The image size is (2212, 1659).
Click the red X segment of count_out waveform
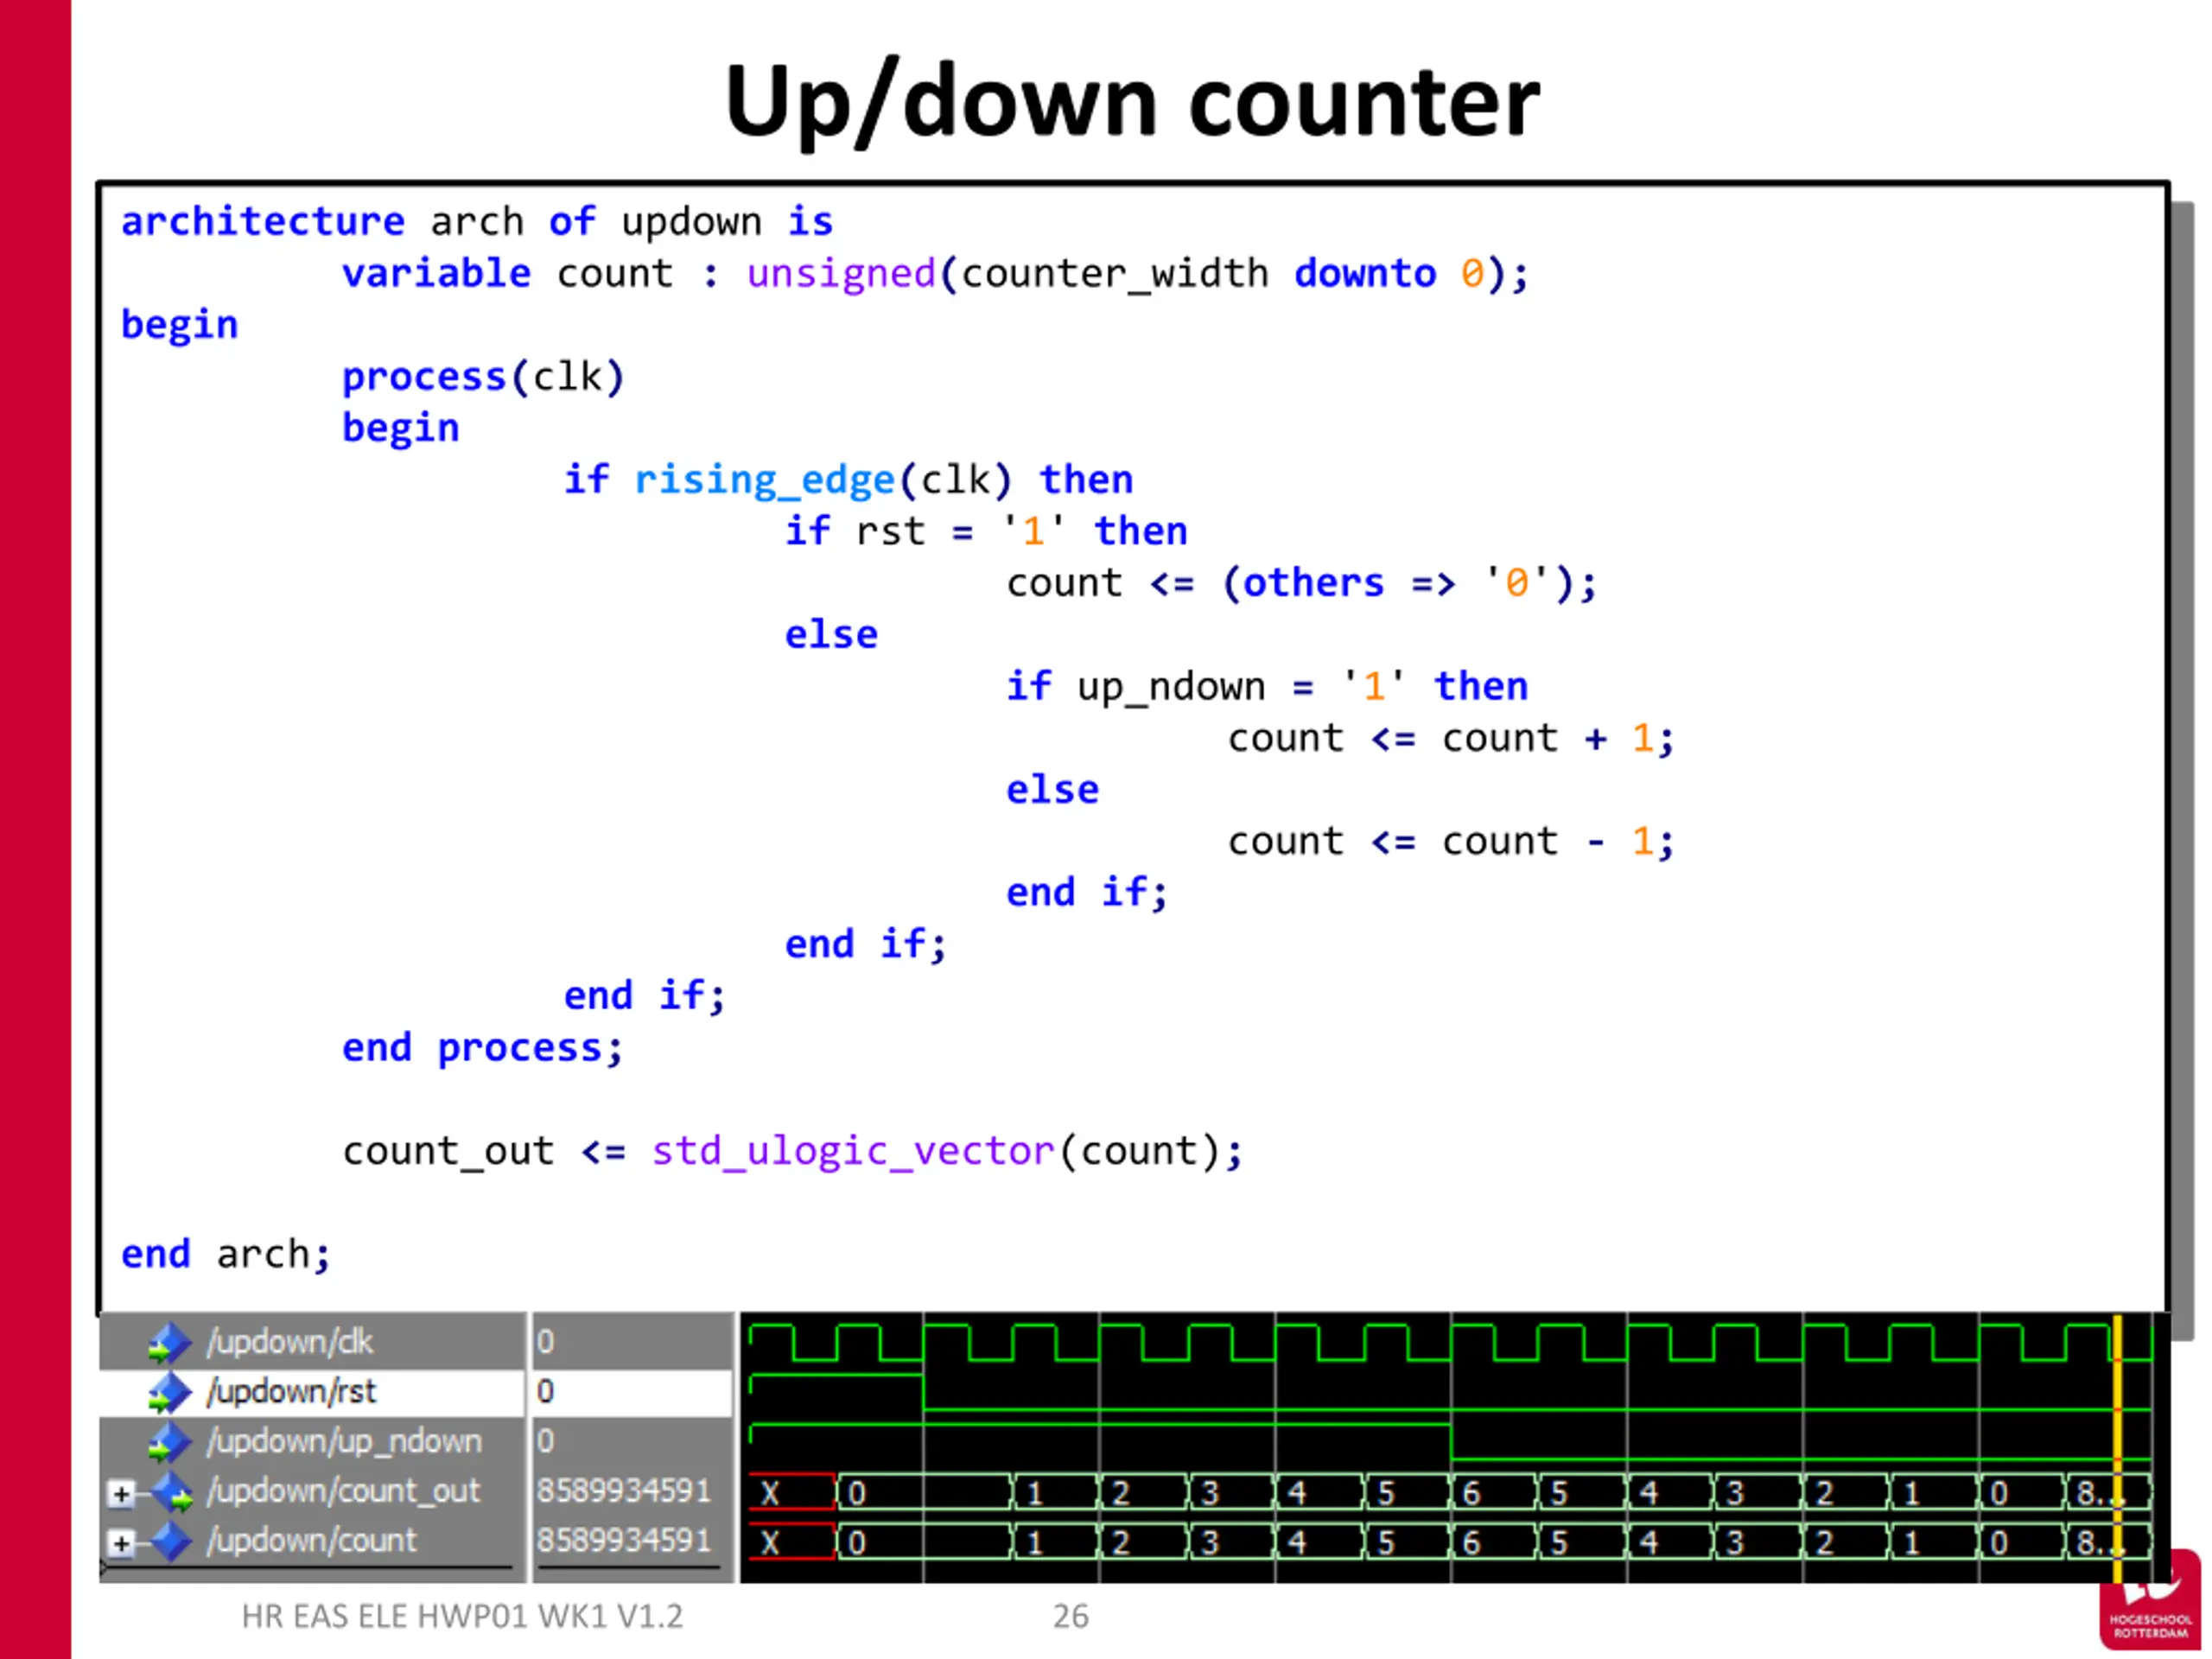pyautogui.click(x=792, y=1492)
